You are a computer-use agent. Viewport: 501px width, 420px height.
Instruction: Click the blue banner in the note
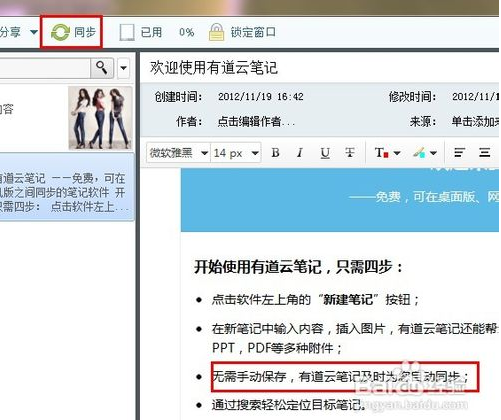pyautogui.click(x=340, y=200)
